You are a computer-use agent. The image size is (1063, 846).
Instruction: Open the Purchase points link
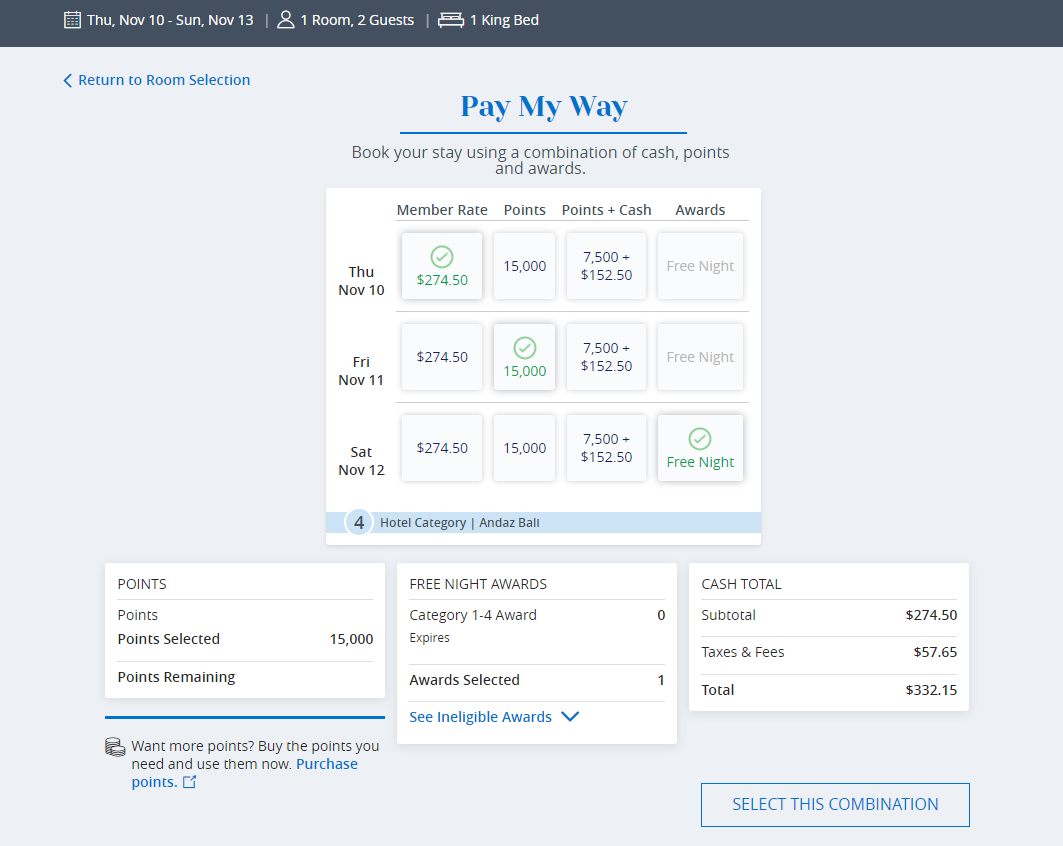coord(245,773)
